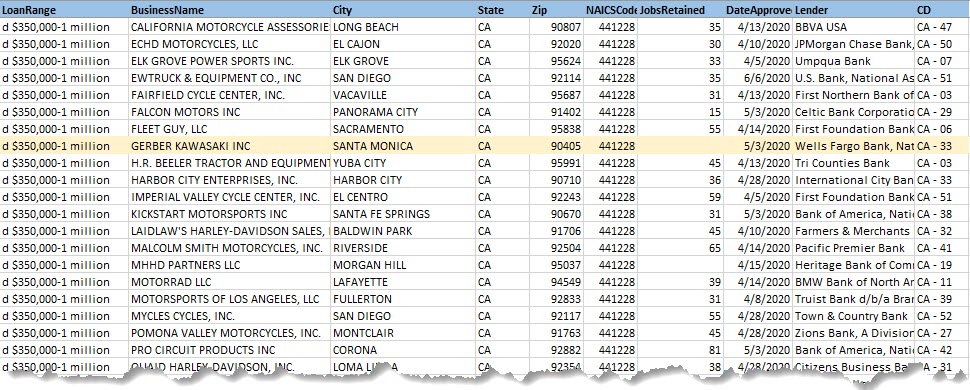
Task: Select the CD column header
Action: click(942, 11)
